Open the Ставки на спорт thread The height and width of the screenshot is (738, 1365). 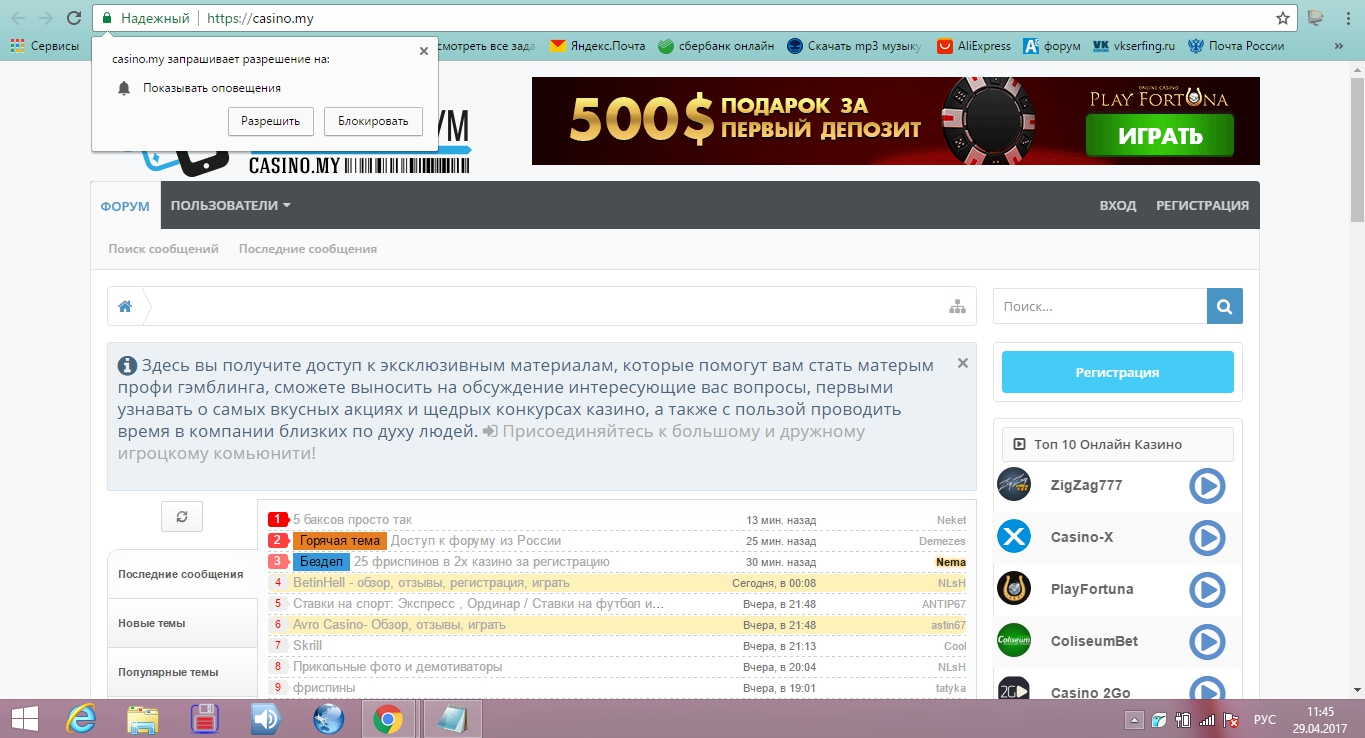click(x=478, y=604)
